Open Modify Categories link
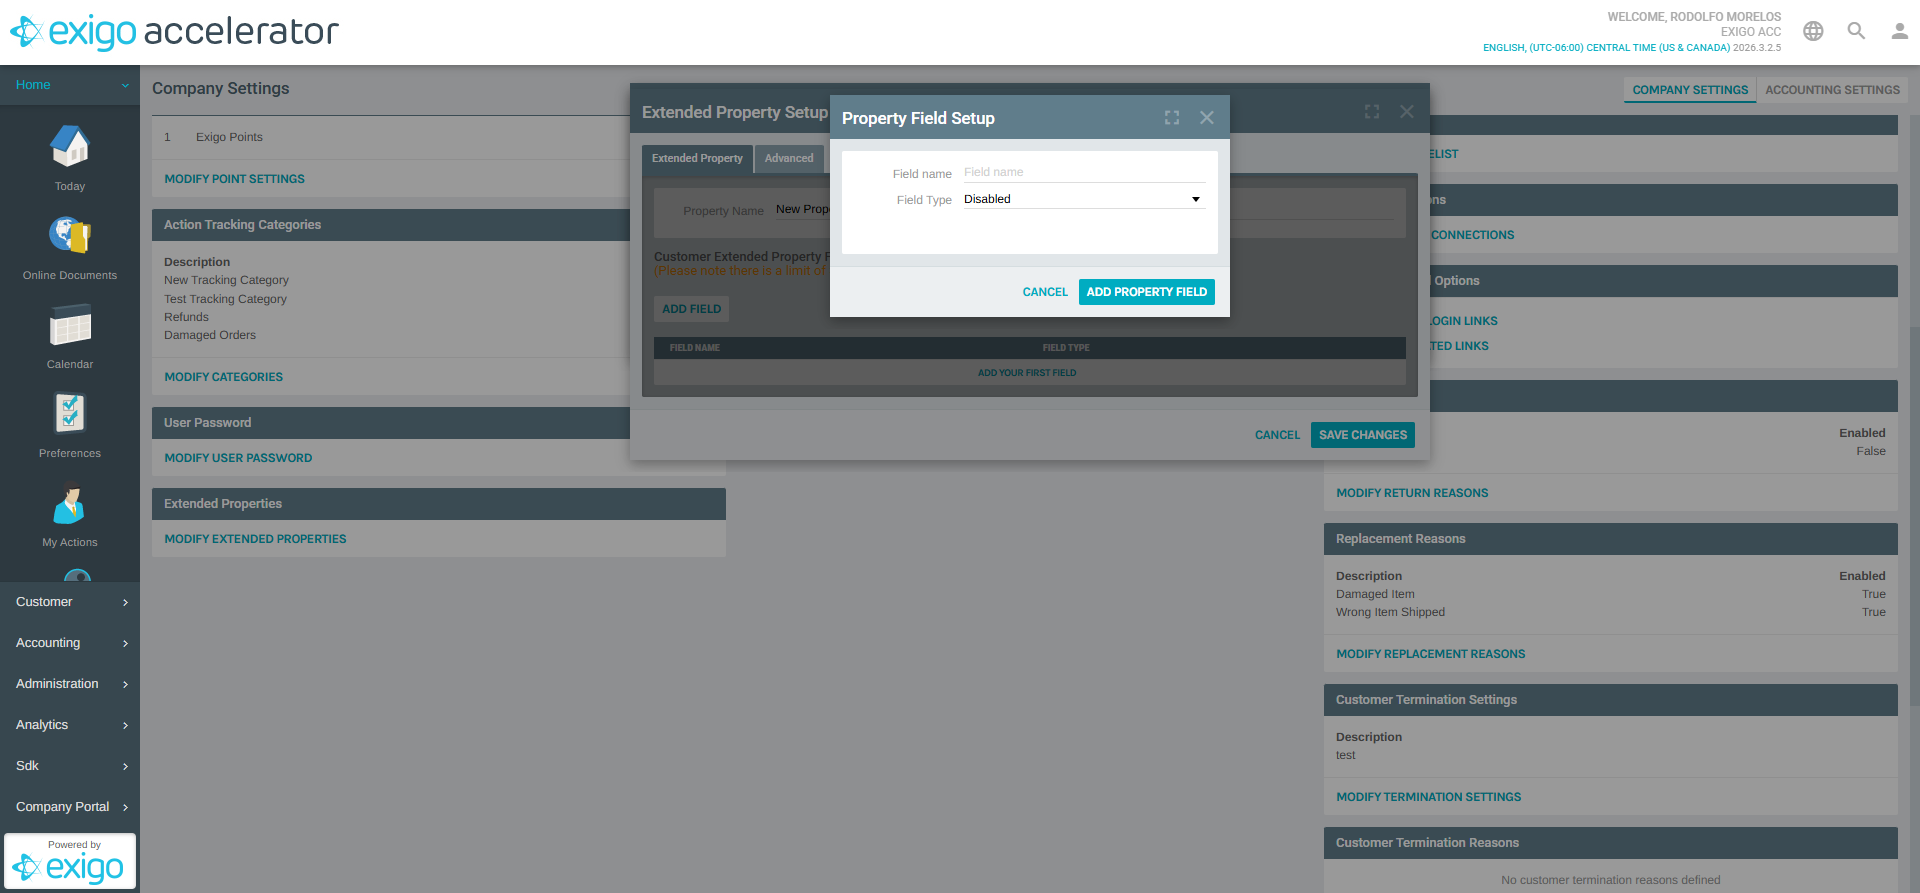Viewport: 1920px width, 893px height. tap(224, 377)
